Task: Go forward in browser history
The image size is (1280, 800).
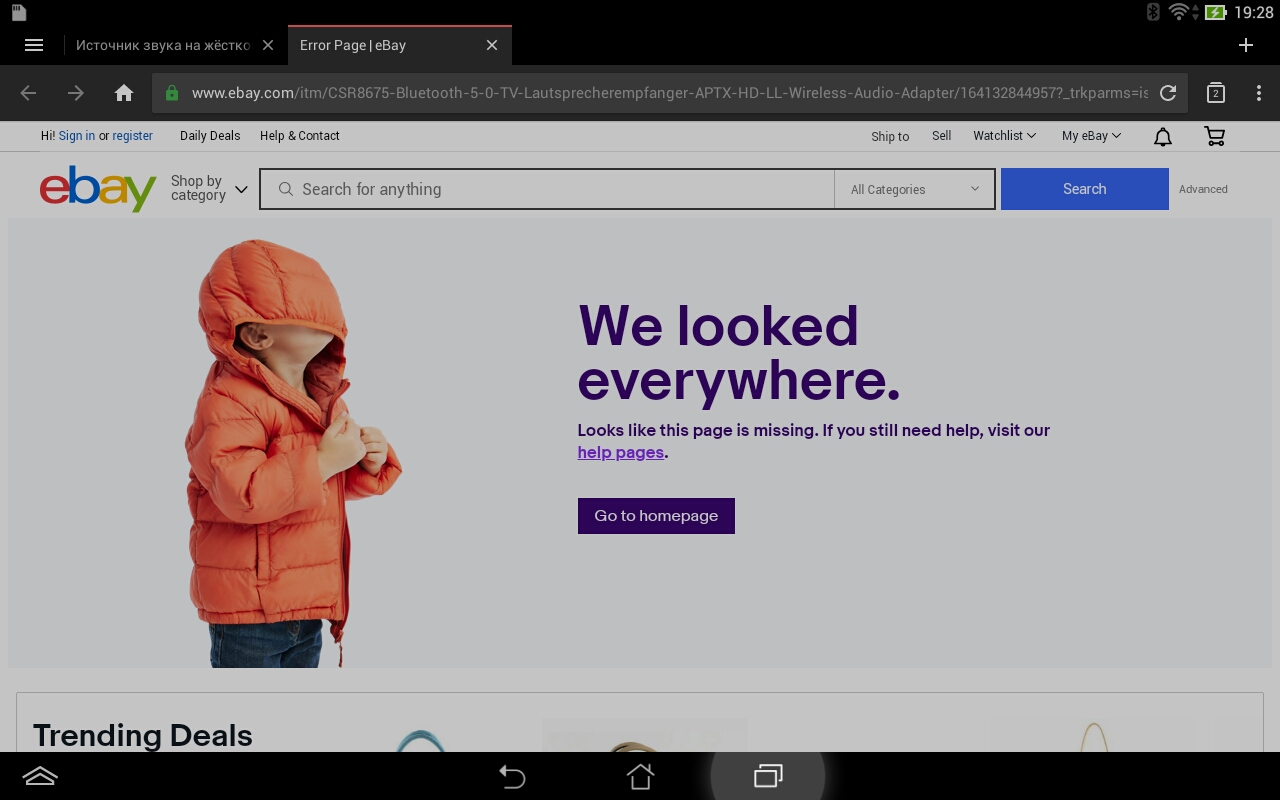Action: point(76,93)
